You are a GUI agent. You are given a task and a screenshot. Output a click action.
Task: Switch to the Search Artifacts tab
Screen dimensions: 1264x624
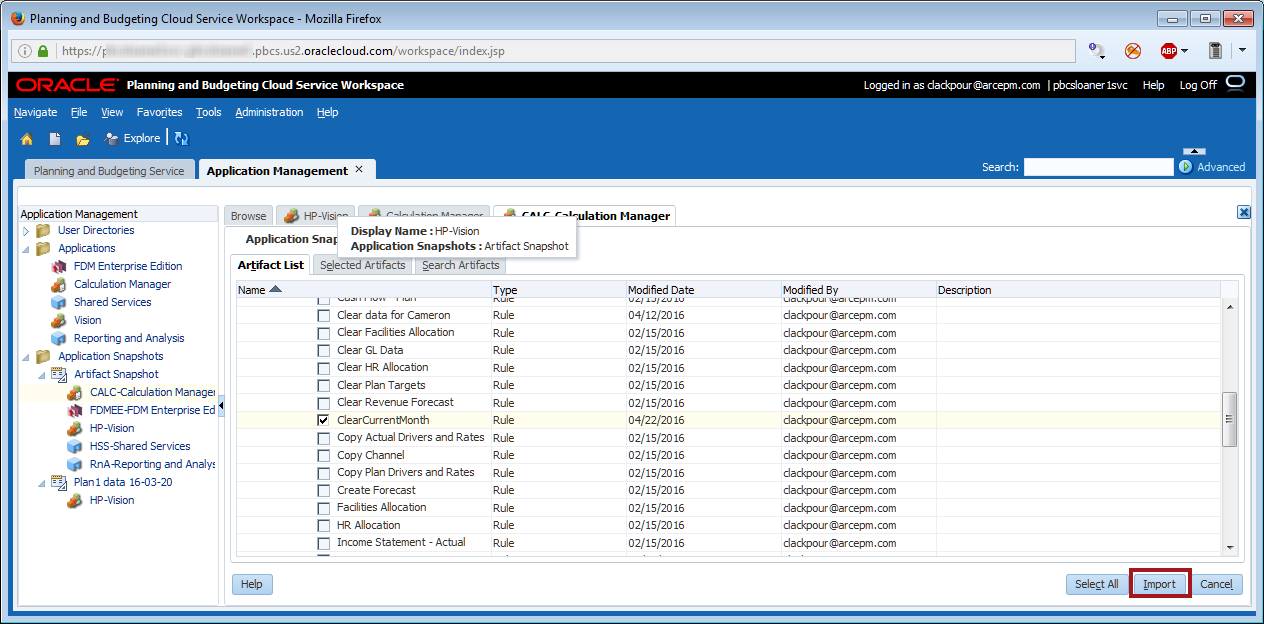point(460,265)
